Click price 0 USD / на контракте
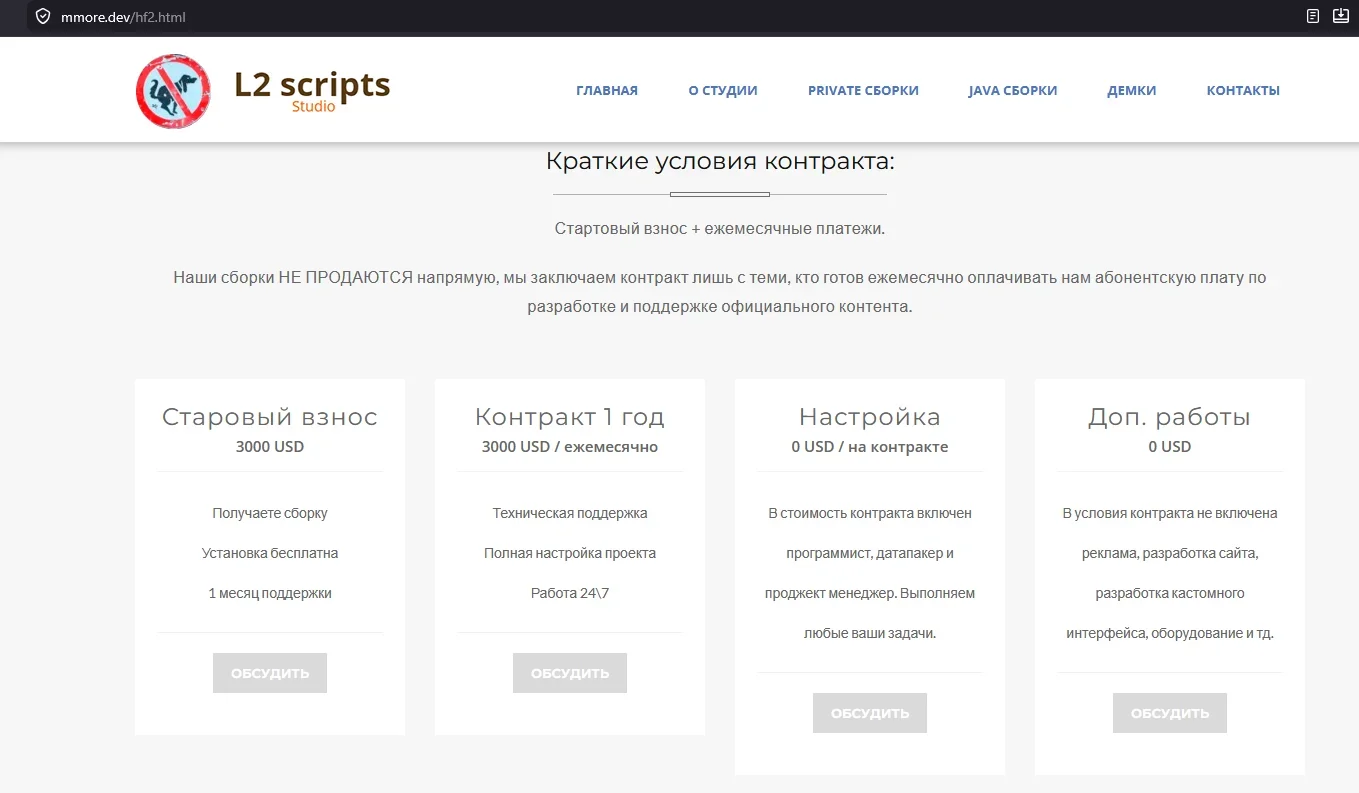The image size is (1359, 793). click(x=870, y=447)
